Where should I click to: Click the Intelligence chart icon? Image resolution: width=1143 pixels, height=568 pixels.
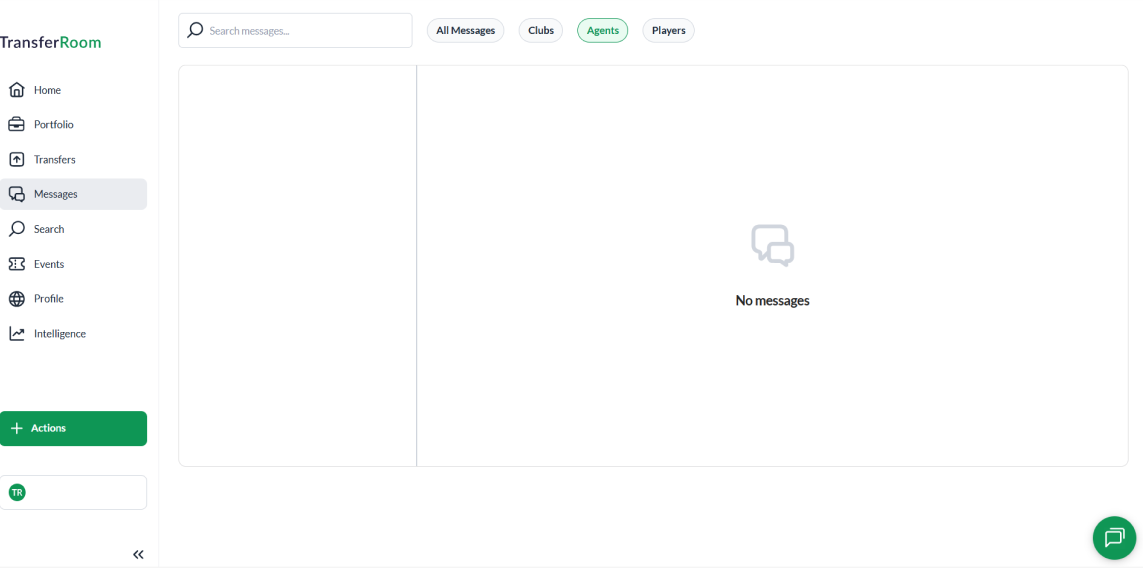pyautogui.click(x=16, y=334)
